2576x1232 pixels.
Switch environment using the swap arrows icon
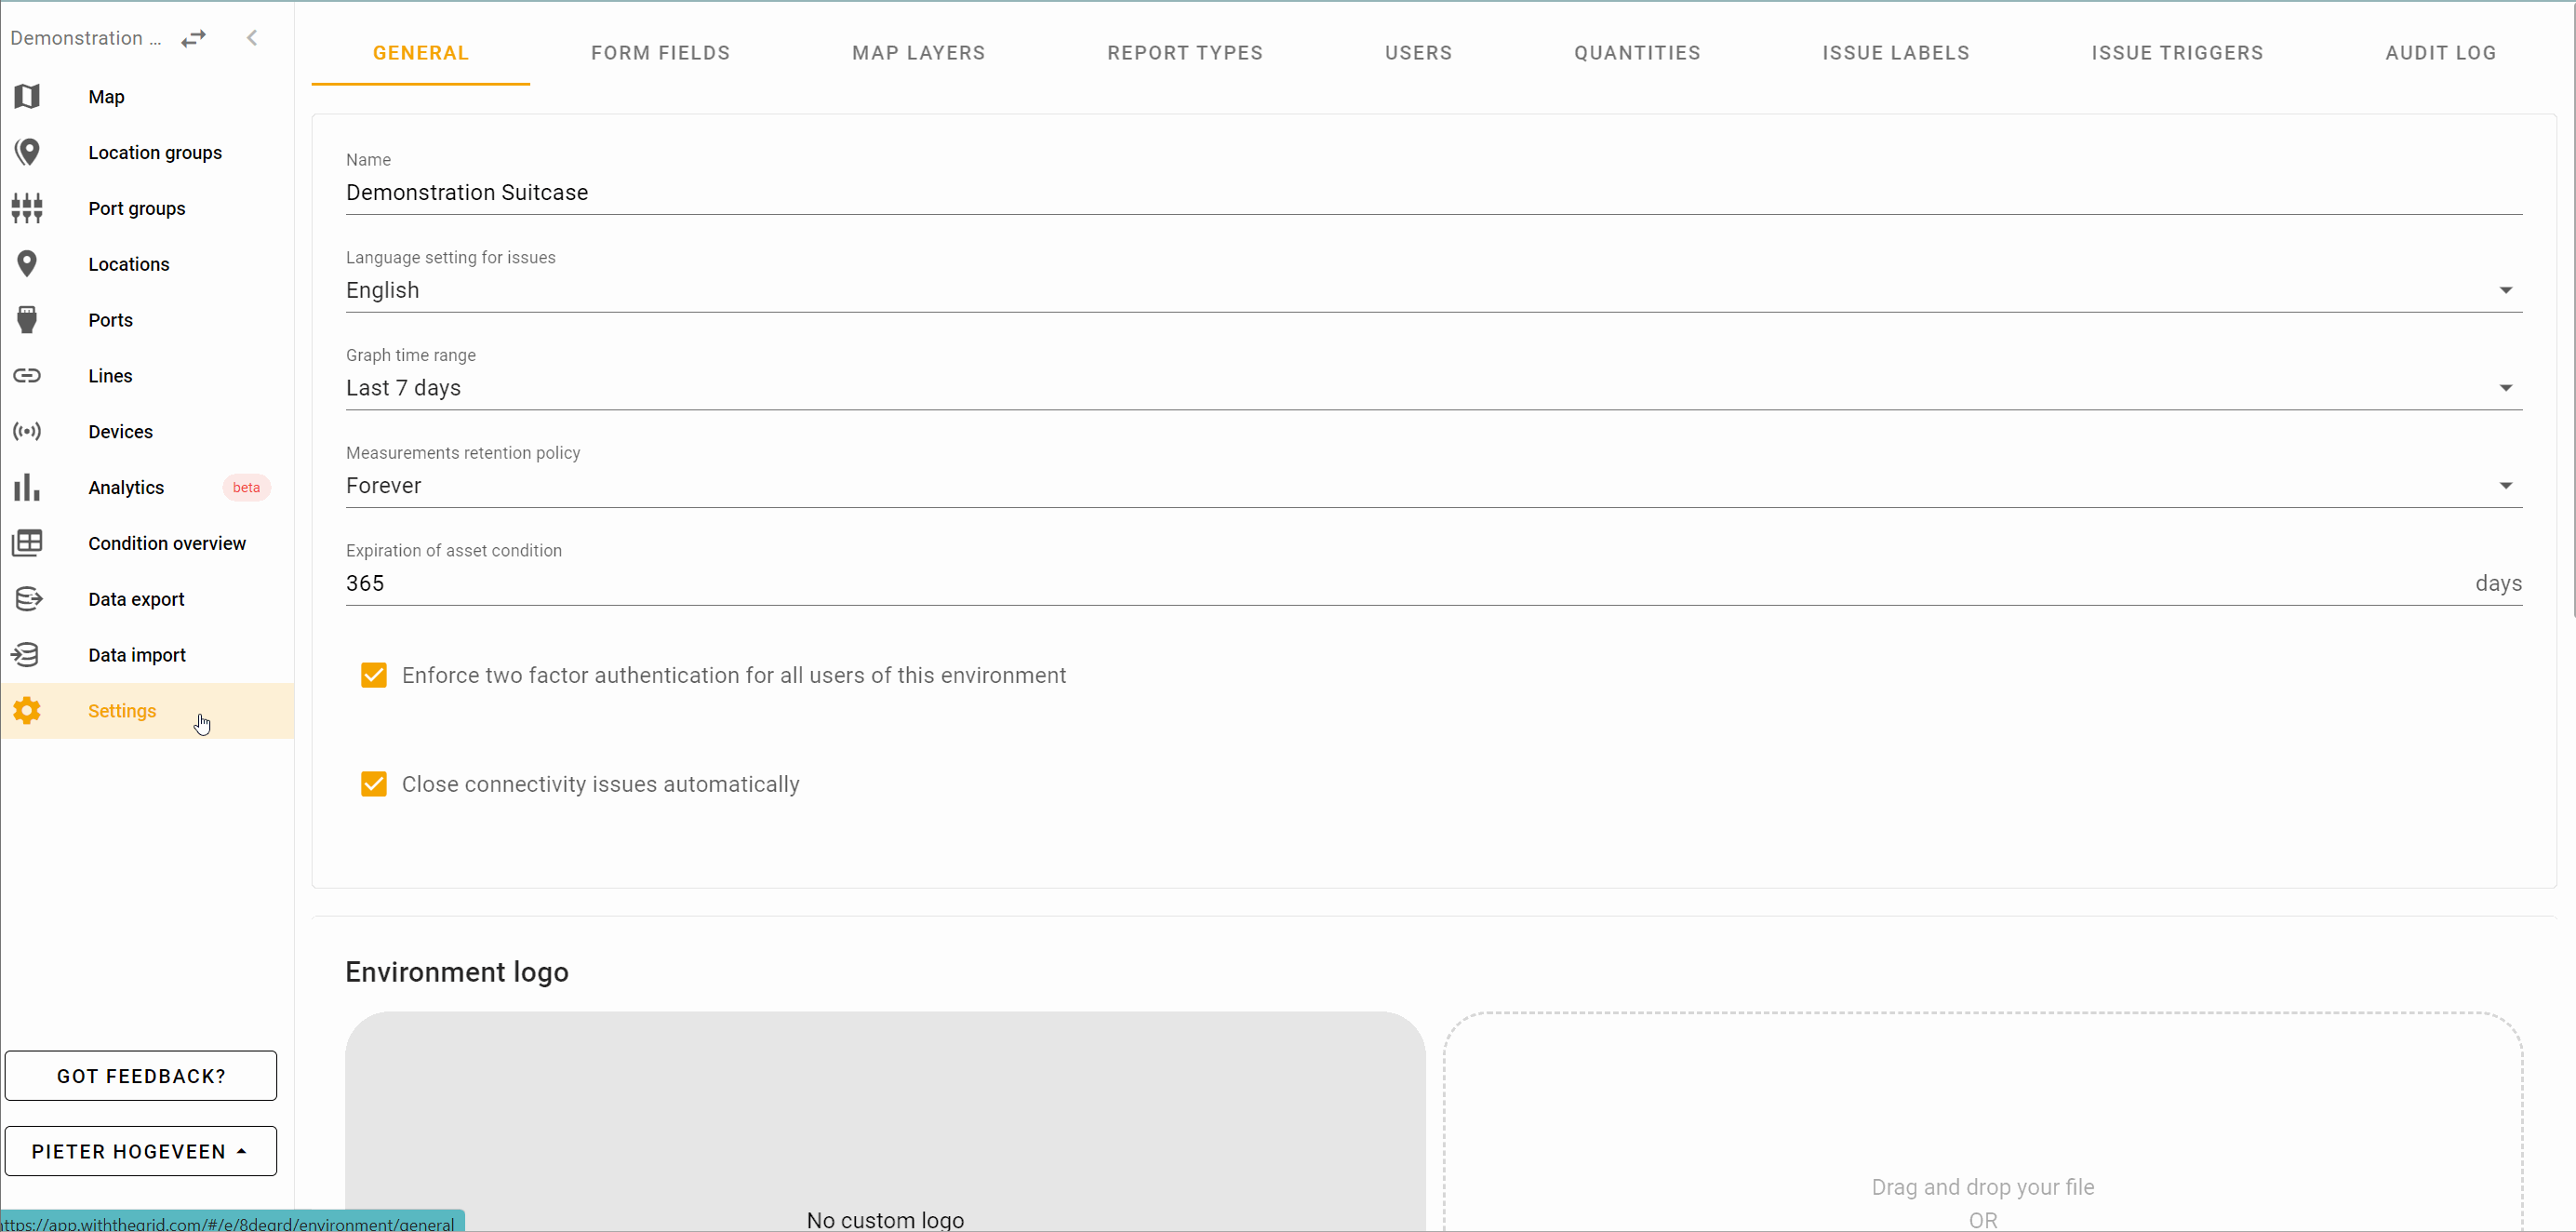click(x=193, y=38)
